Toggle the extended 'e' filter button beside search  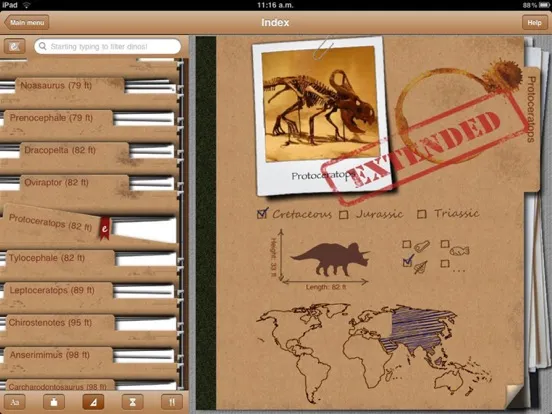(x=14, y=46)
